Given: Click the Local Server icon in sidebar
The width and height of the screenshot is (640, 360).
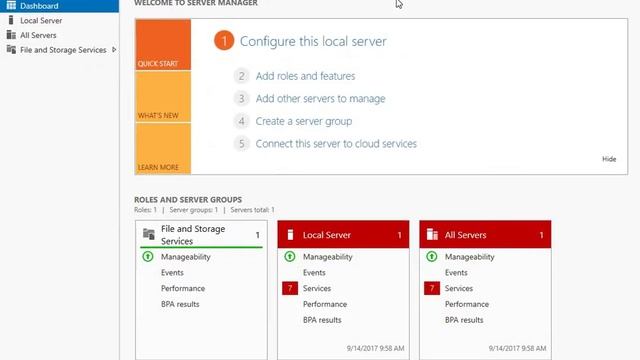Looking at the screenshot, I should pos(11,20).
